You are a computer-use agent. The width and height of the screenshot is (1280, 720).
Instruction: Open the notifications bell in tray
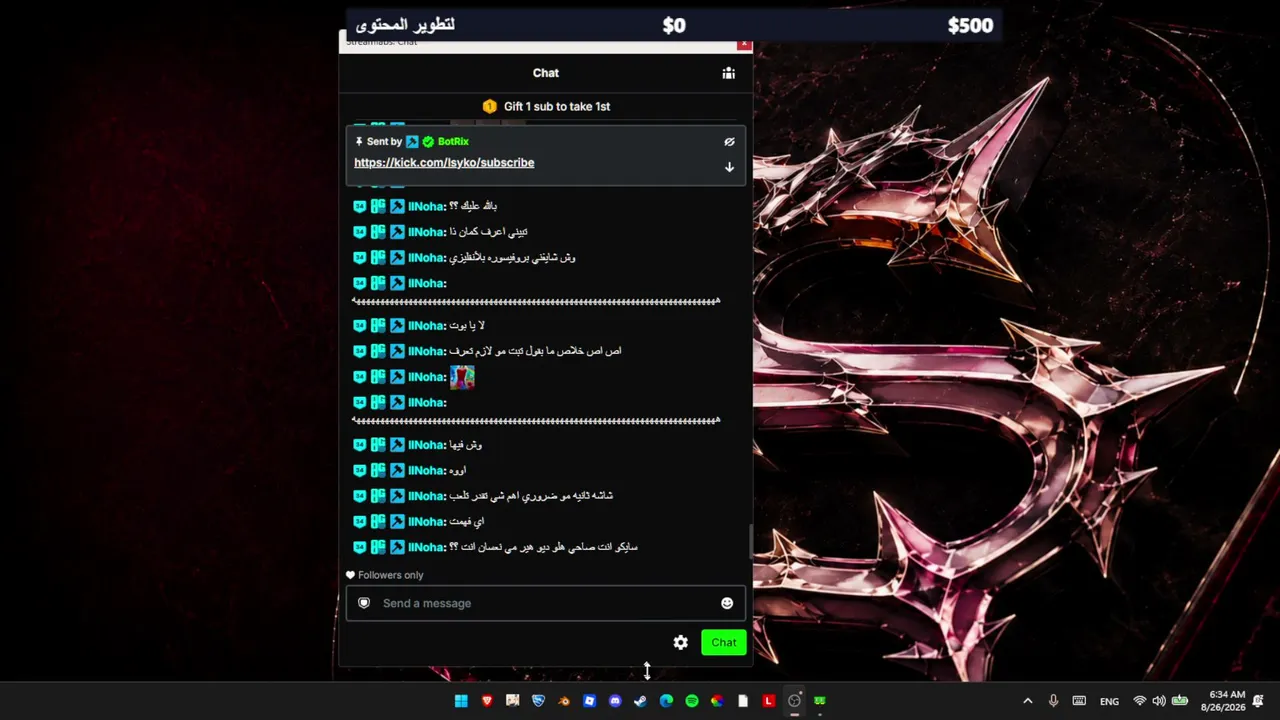click(x=1258, y=701)
